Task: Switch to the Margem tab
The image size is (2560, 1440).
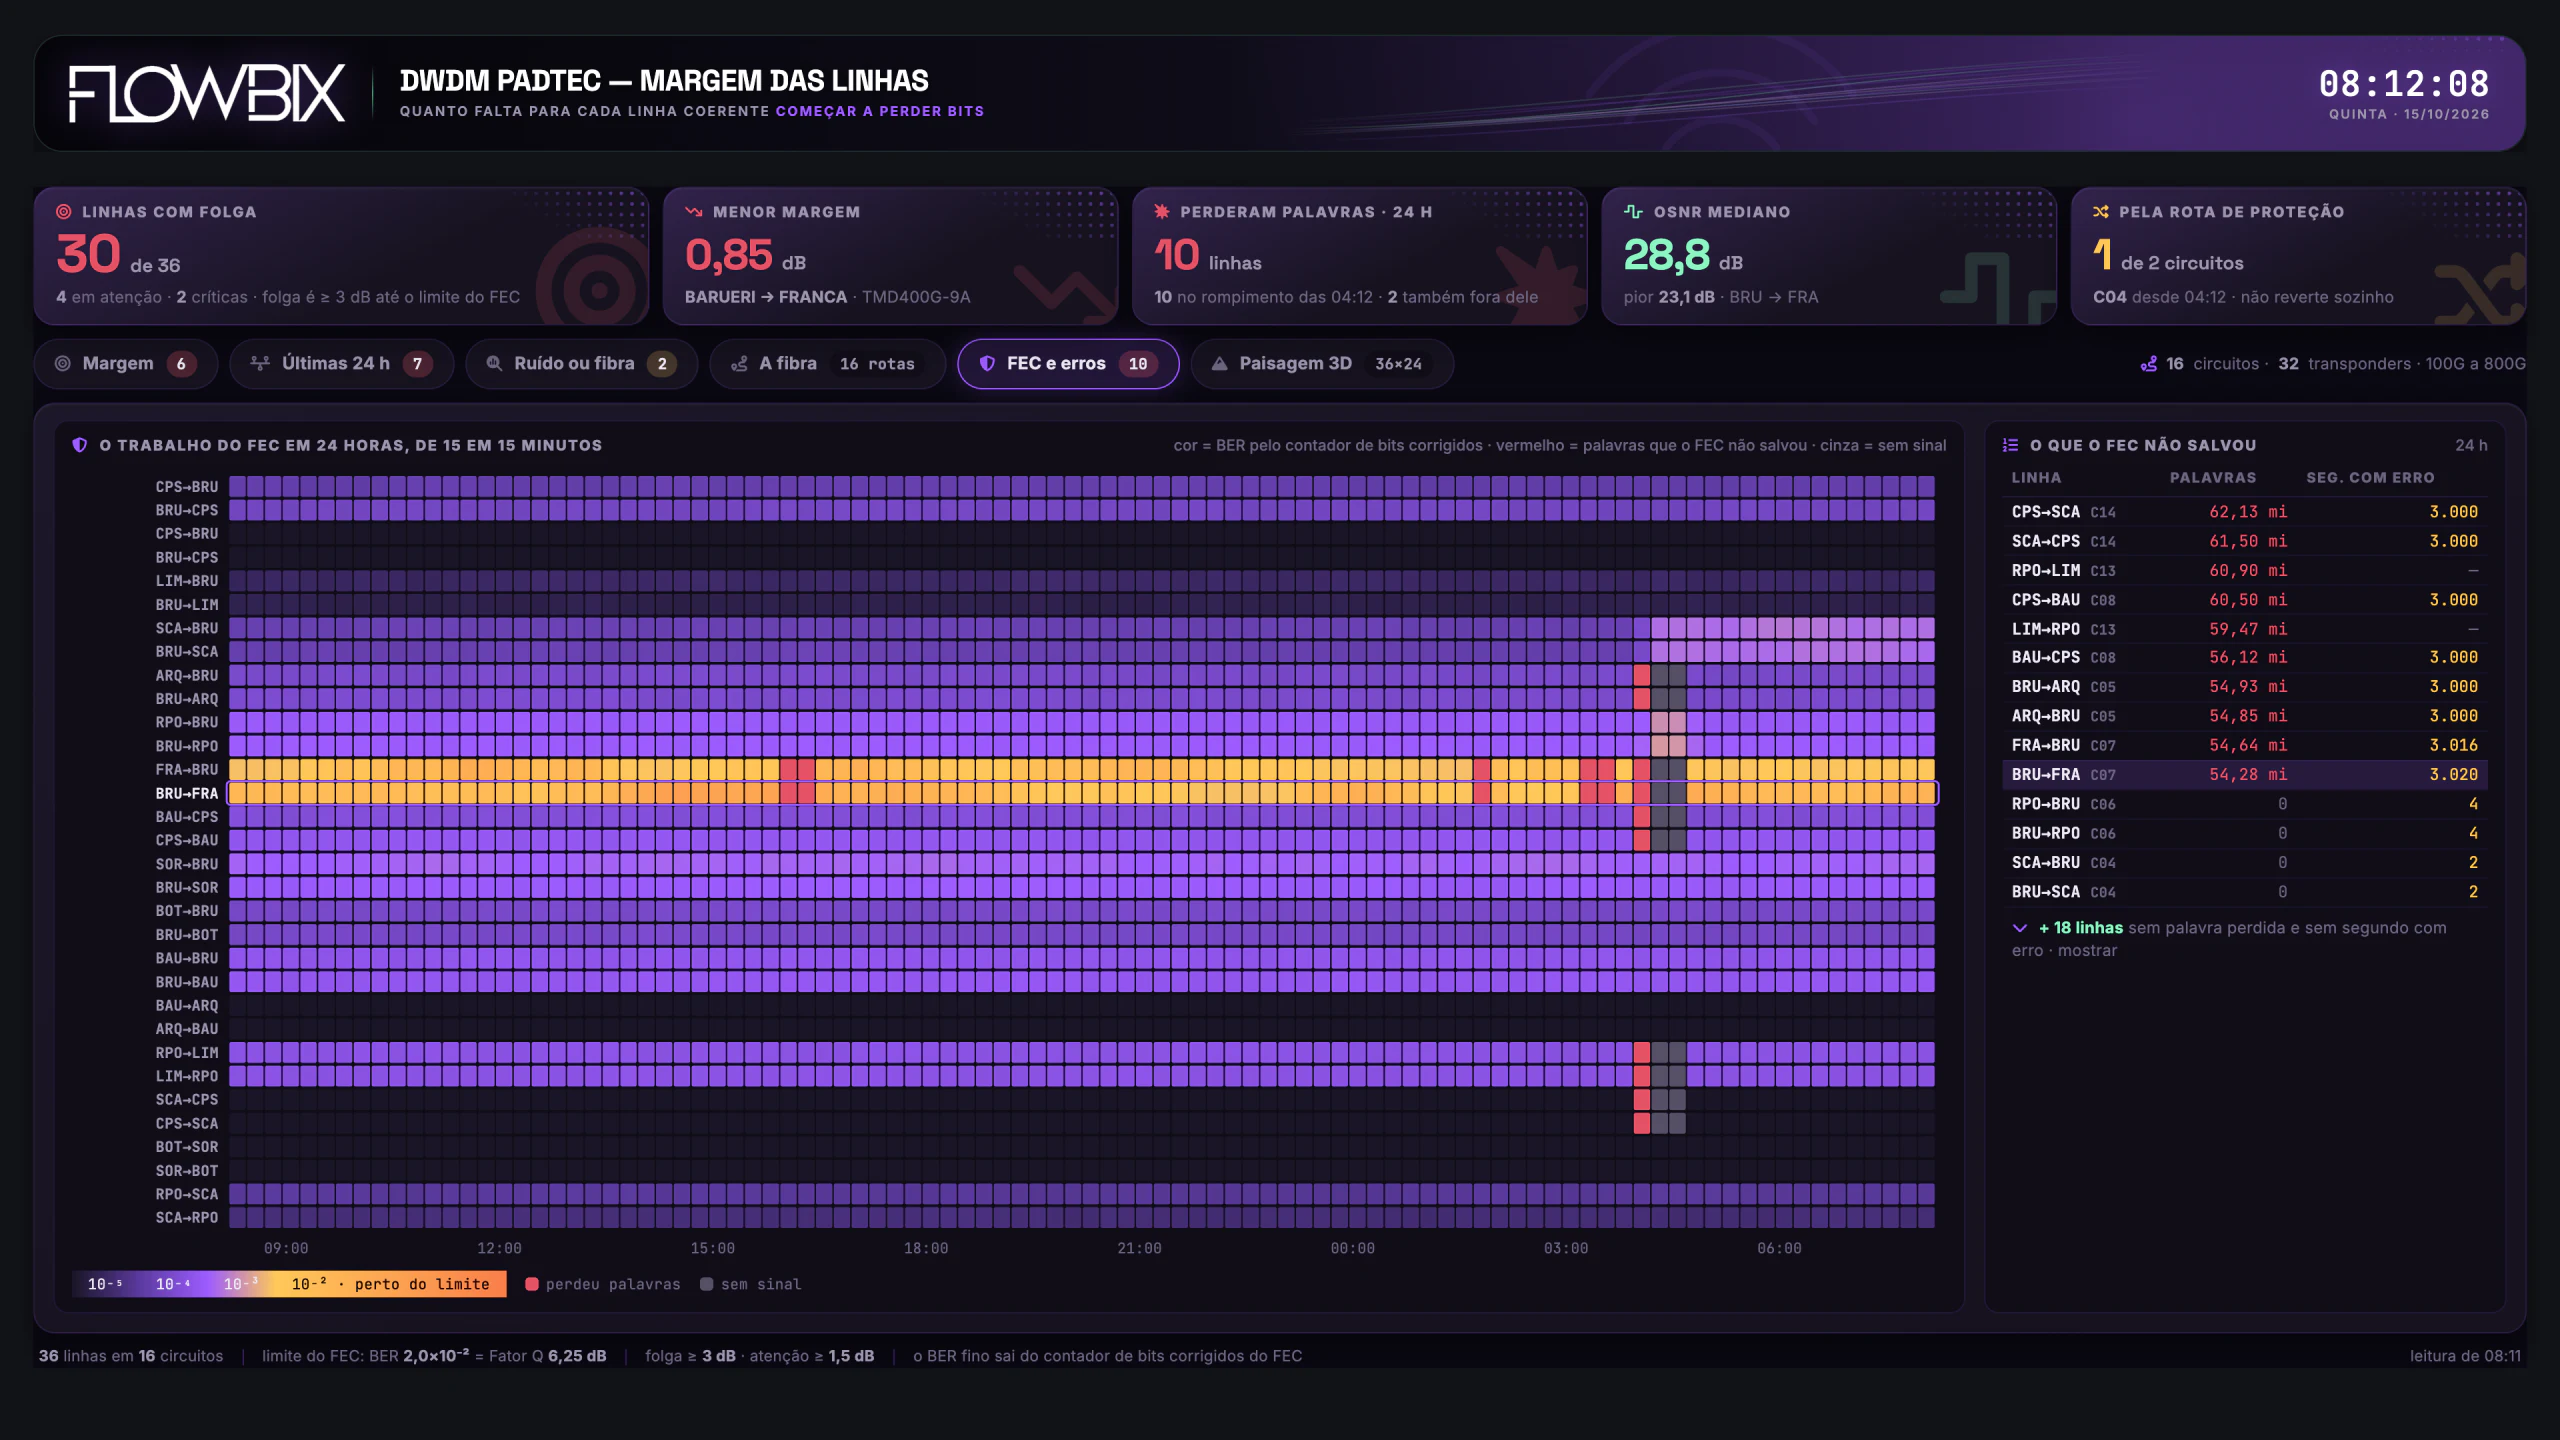Action: [126, 364]
